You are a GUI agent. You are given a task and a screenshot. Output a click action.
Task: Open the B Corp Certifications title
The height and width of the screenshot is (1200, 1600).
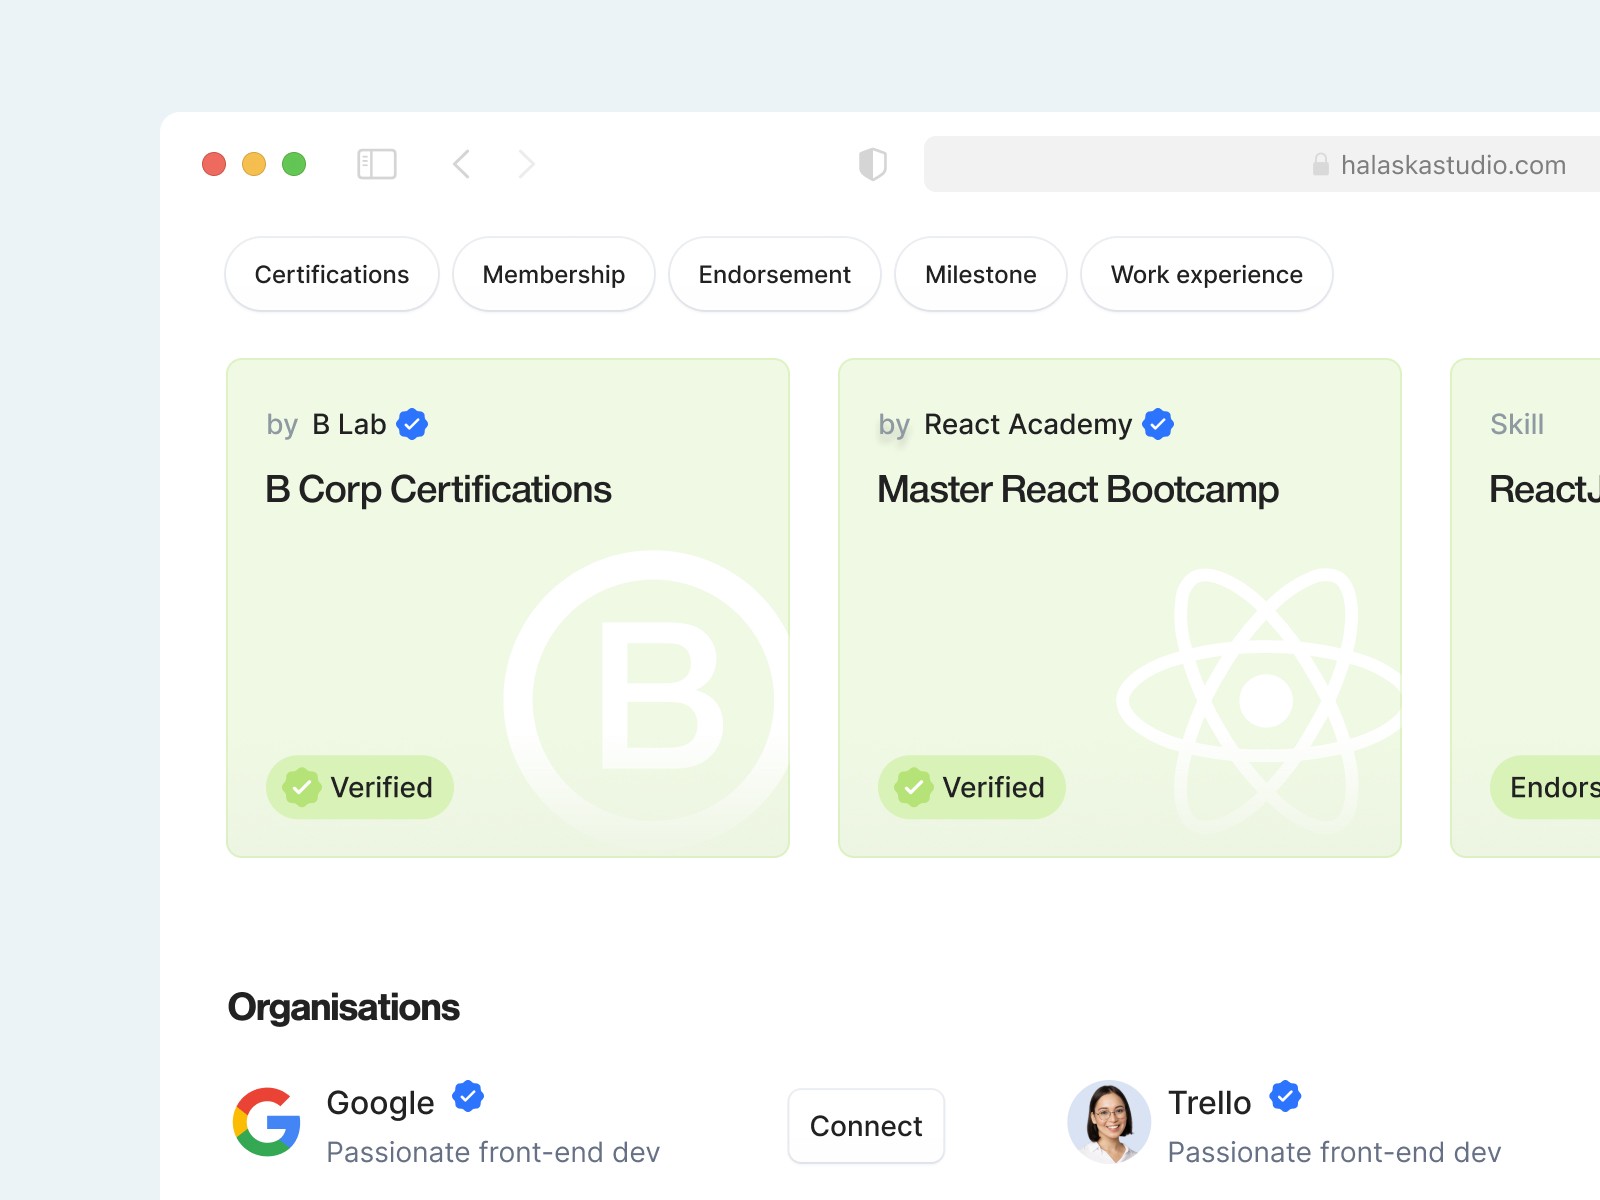(438, 490)
